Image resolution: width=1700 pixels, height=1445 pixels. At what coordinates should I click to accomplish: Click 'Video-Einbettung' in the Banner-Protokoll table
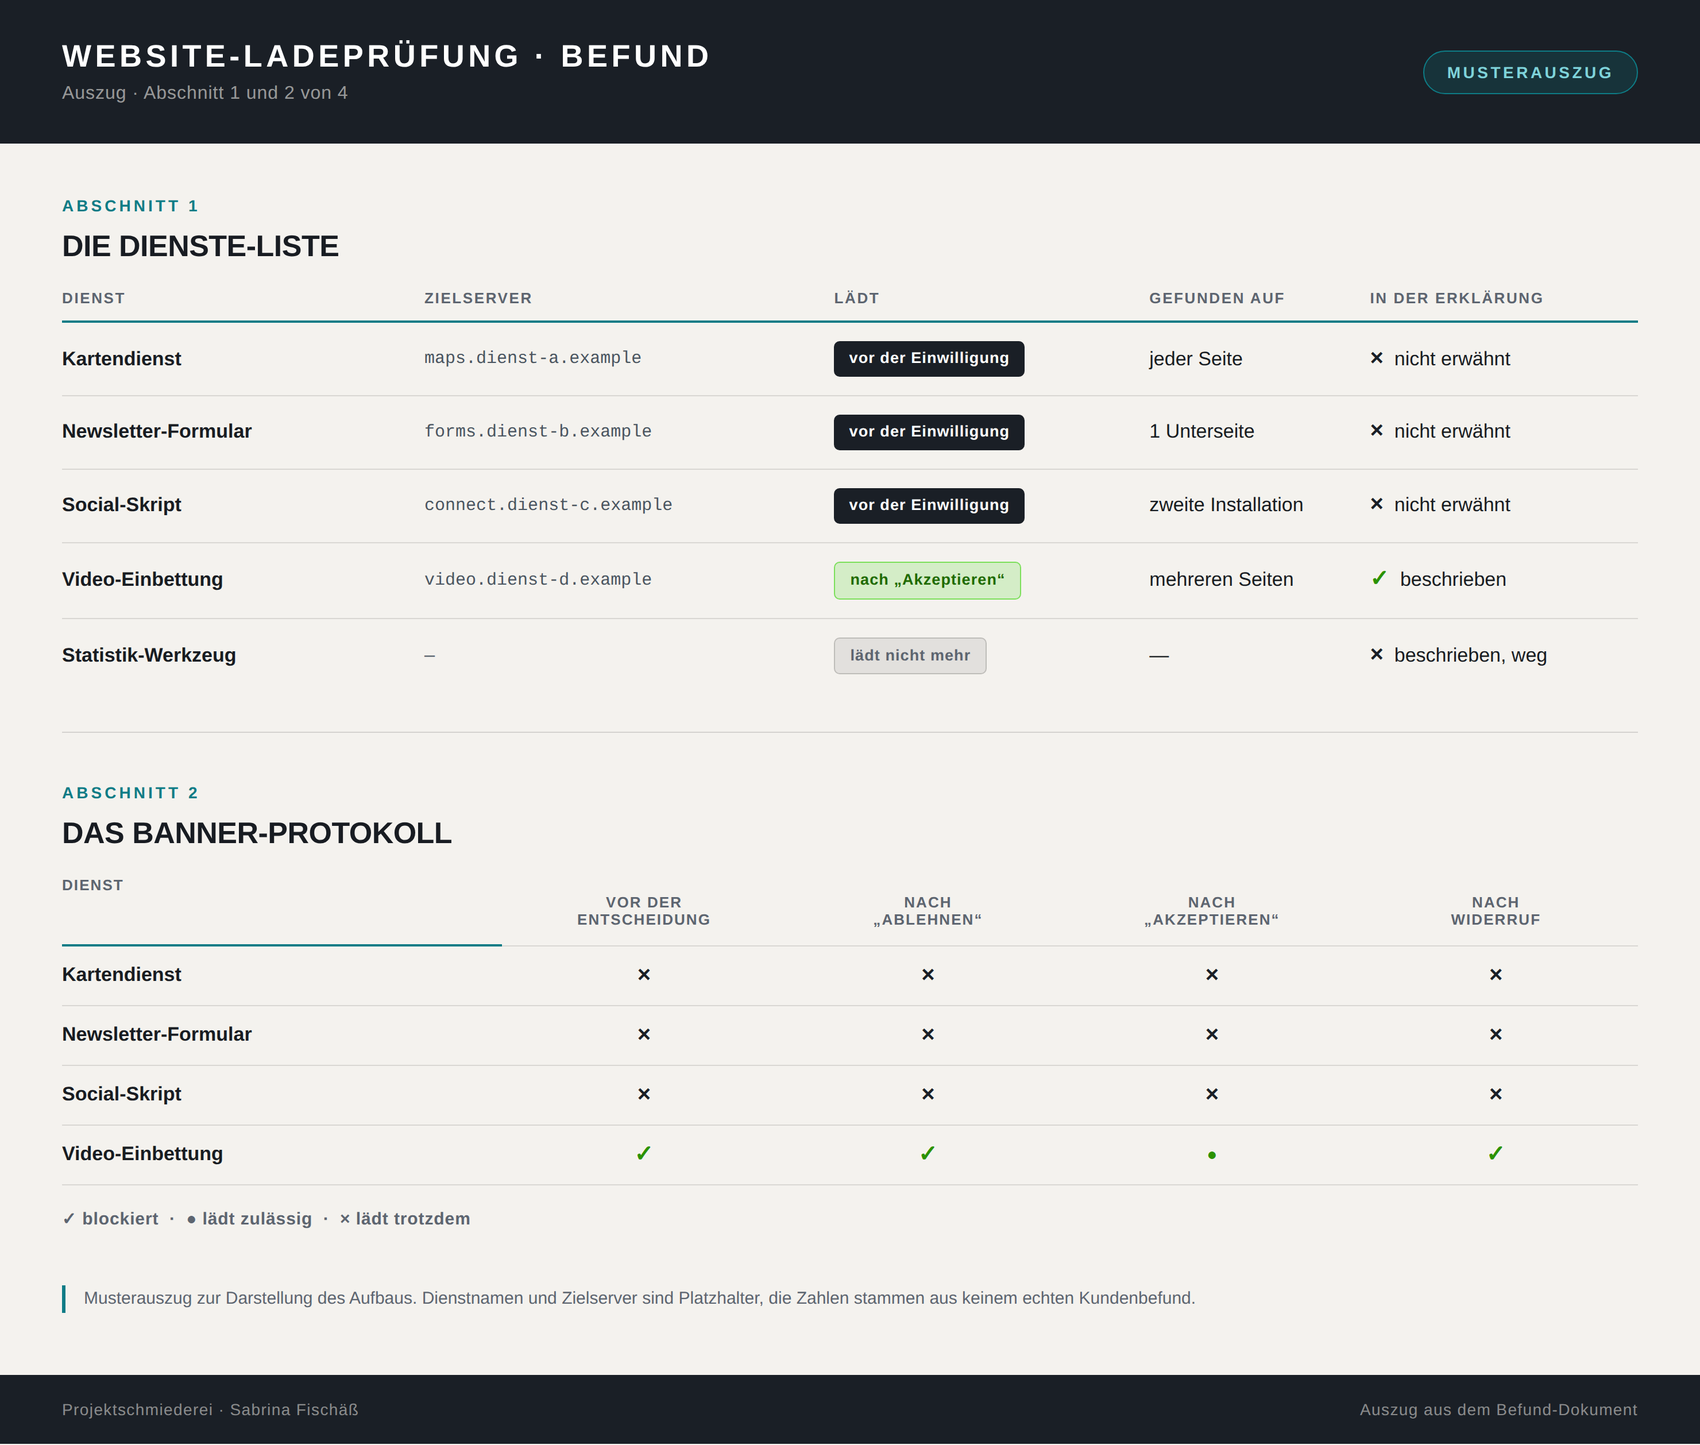[143, 1154]
